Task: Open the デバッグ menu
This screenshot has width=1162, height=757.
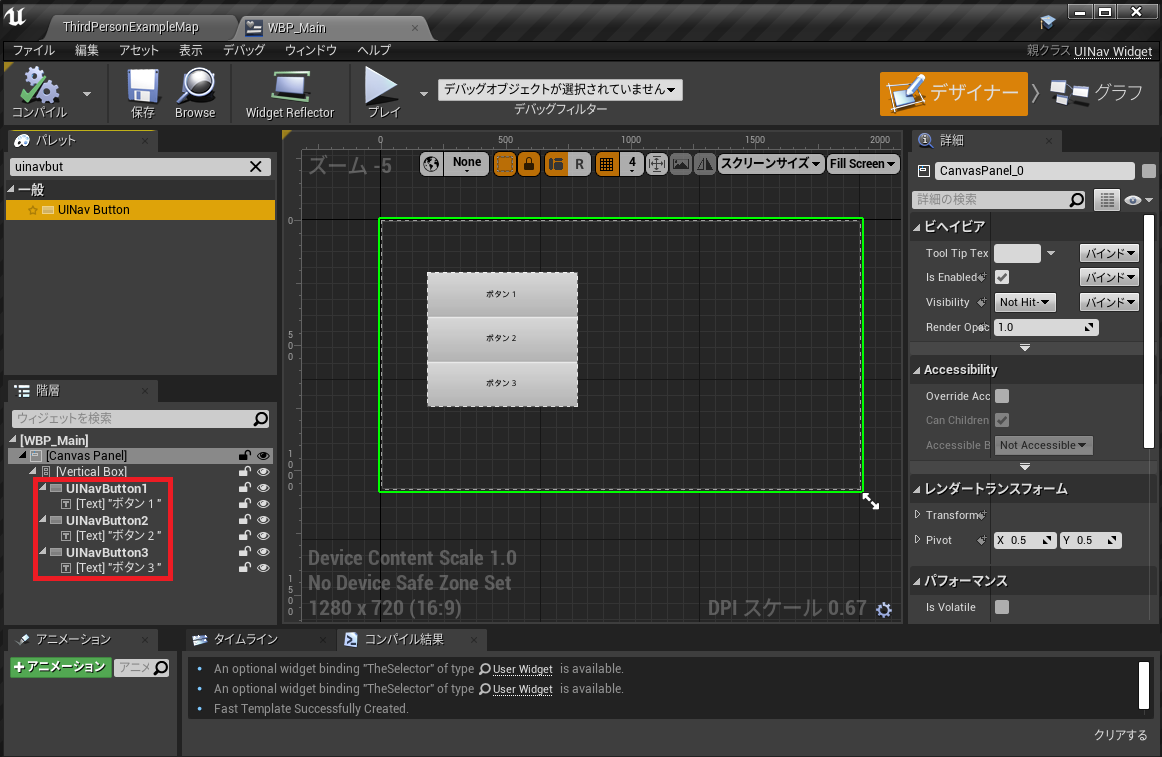Action: click(x=244, y=50)
